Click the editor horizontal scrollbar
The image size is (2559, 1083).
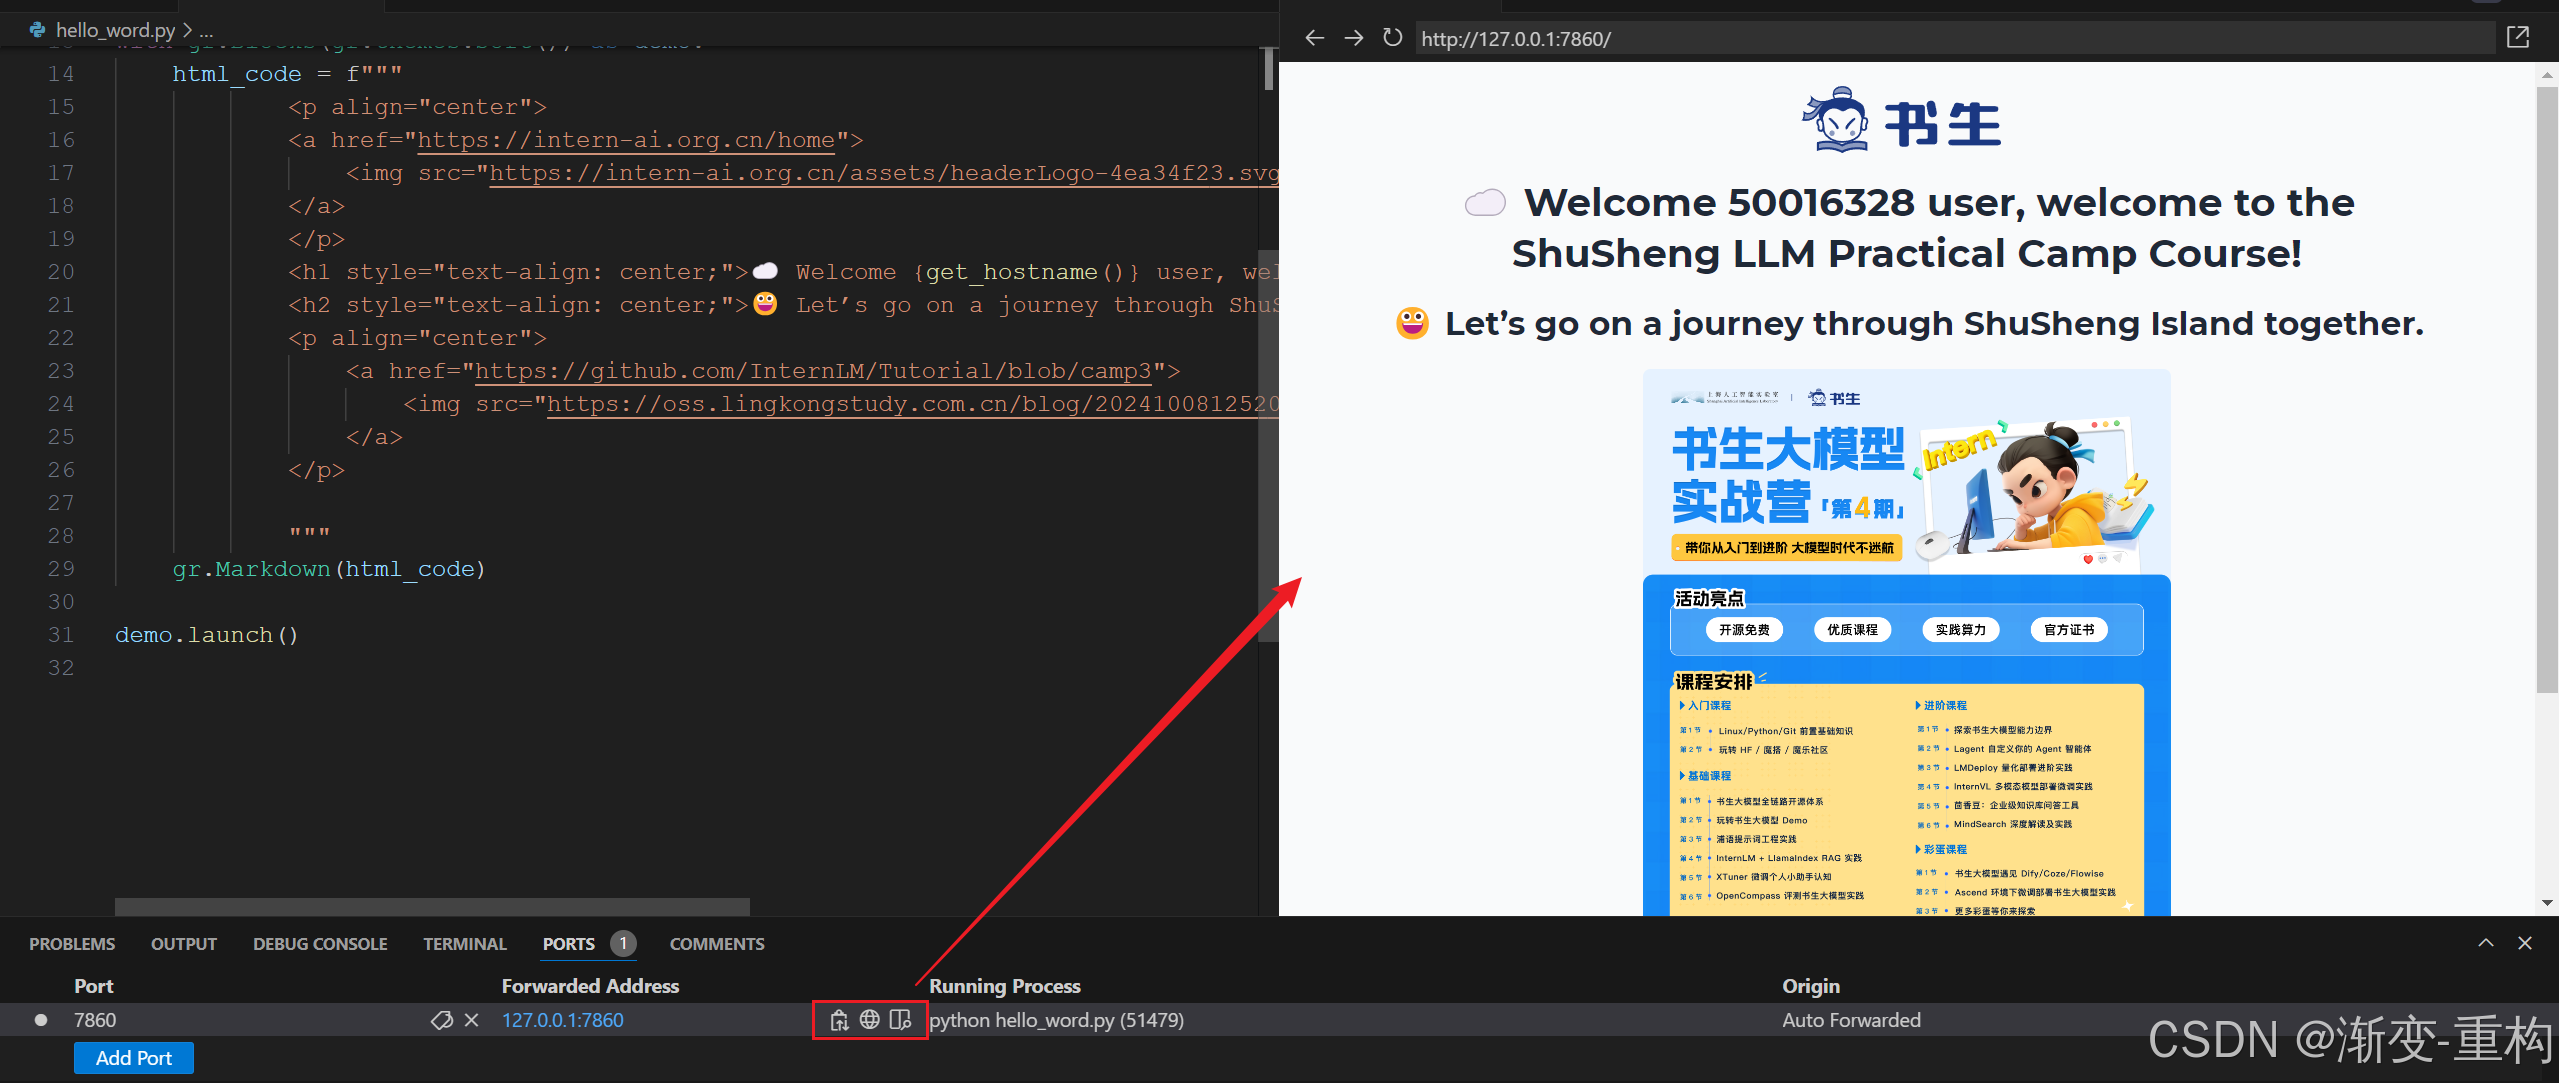tap(432, 906)
